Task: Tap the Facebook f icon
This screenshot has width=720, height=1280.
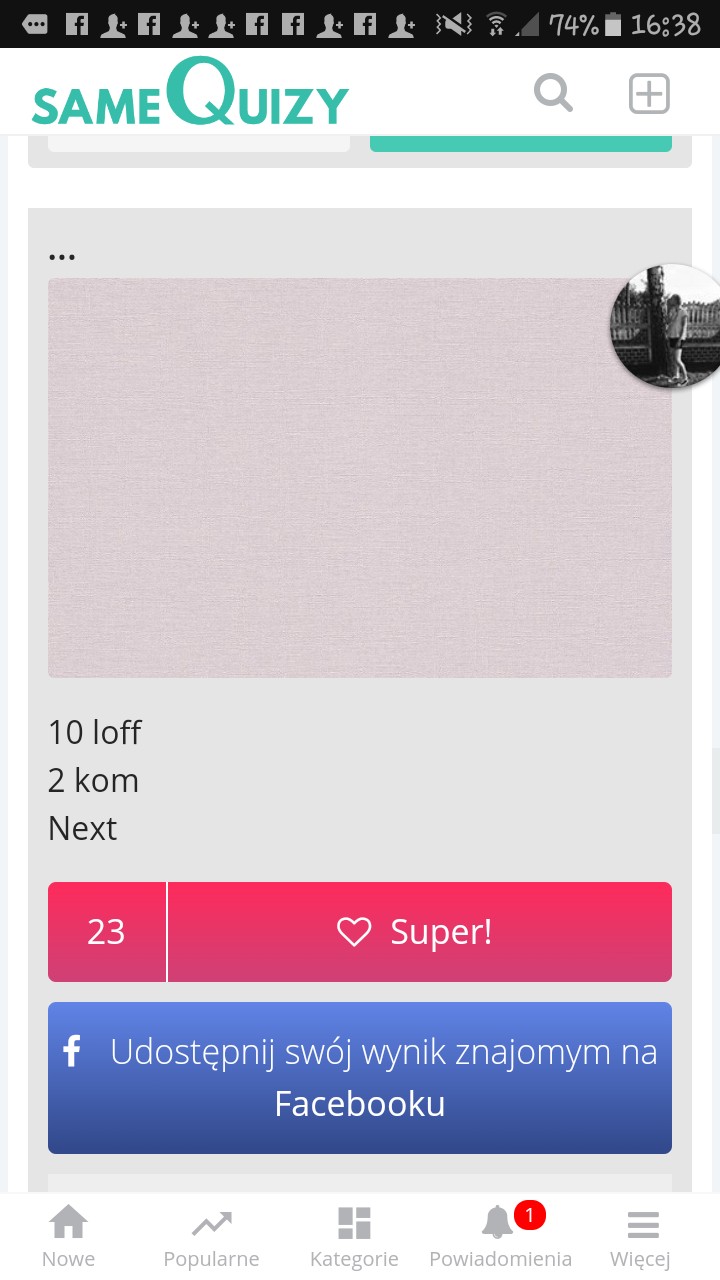Action: [72, 1051]
